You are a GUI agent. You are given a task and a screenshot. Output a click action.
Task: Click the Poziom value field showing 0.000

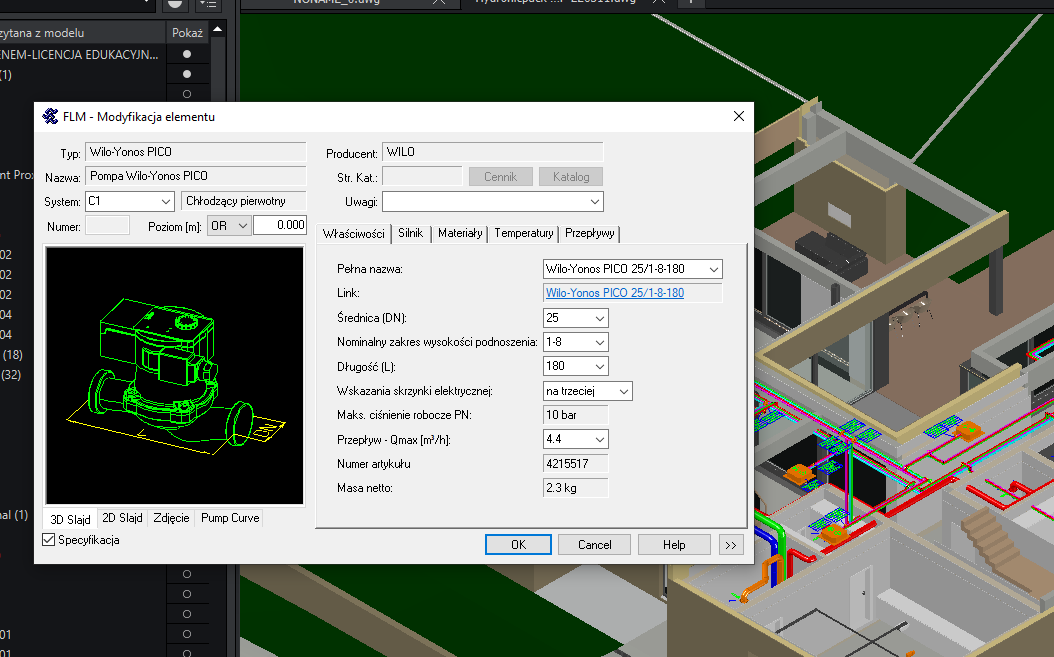coord(279,226)
